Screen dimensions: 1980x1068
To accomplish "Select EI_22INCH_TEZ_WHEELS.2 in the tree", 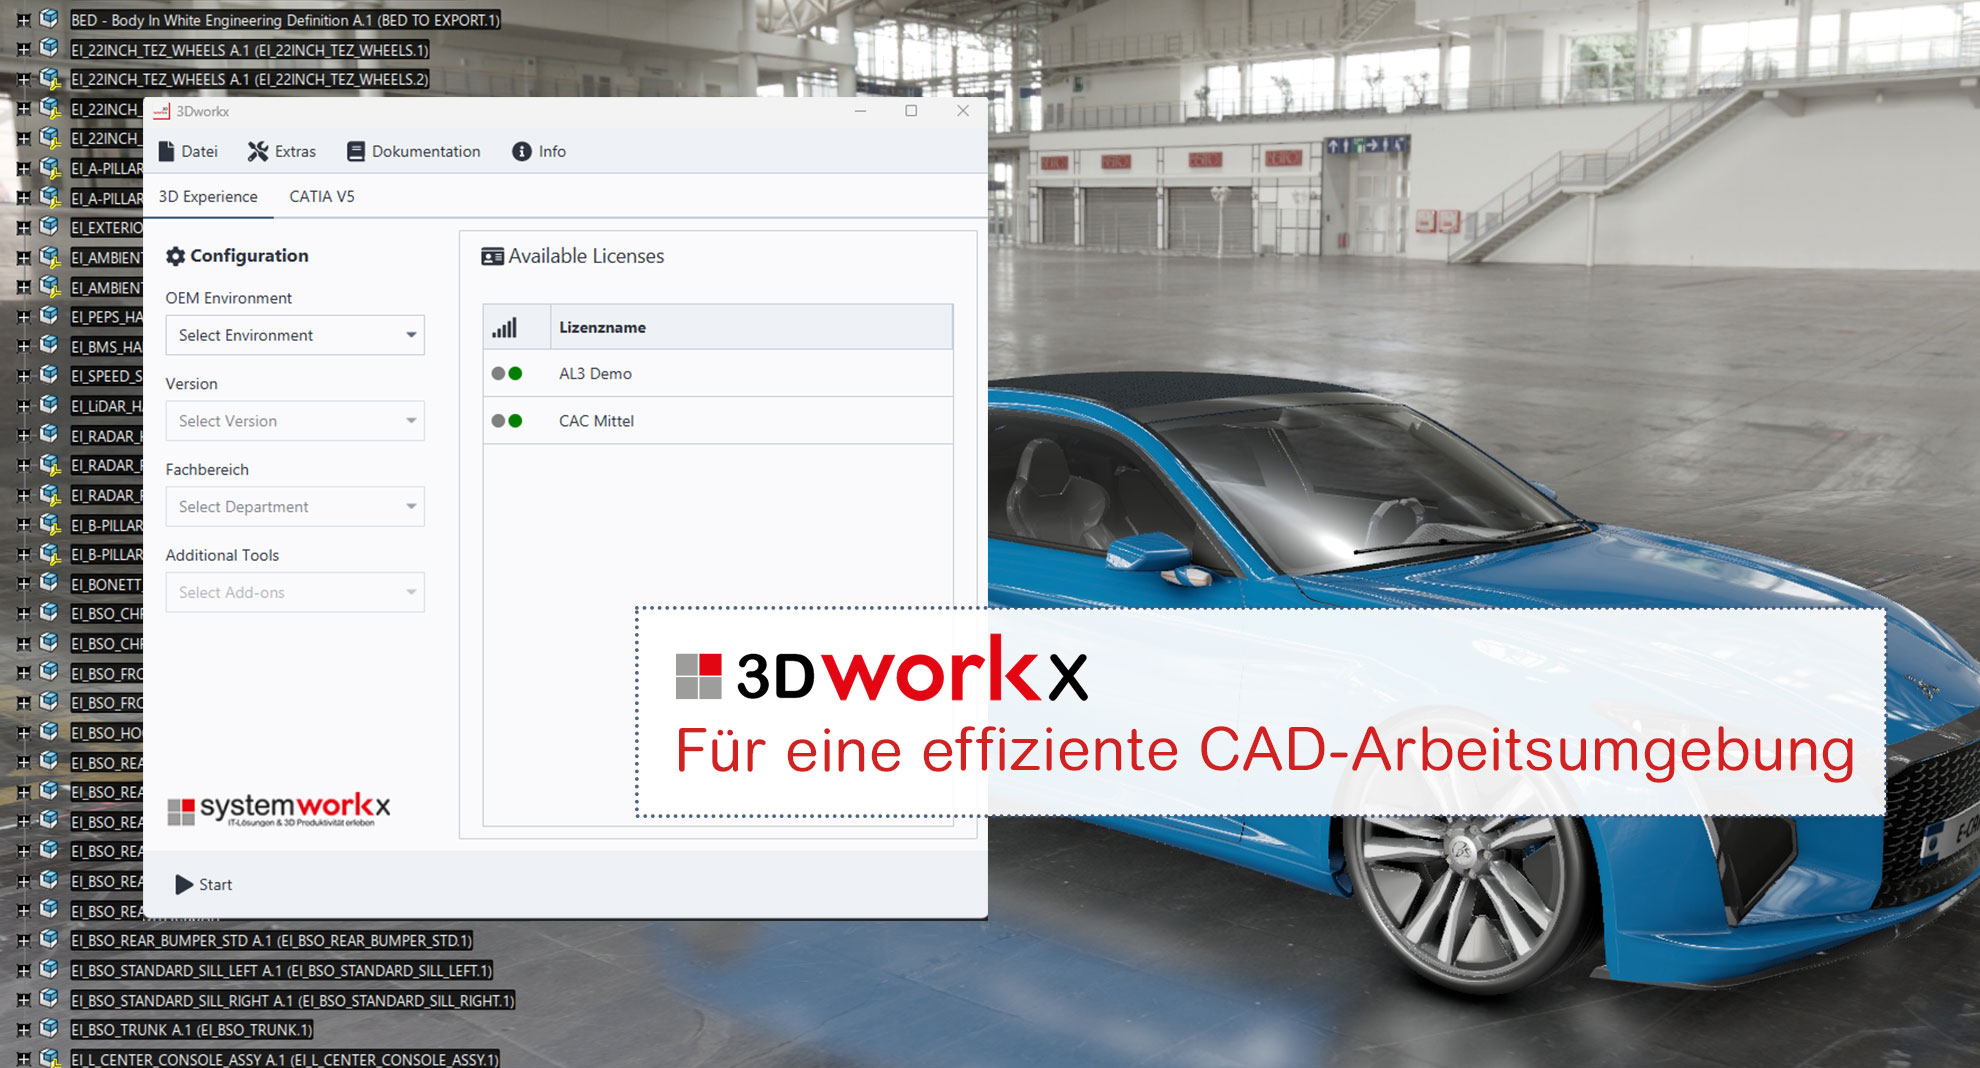I will click(250, 79).
